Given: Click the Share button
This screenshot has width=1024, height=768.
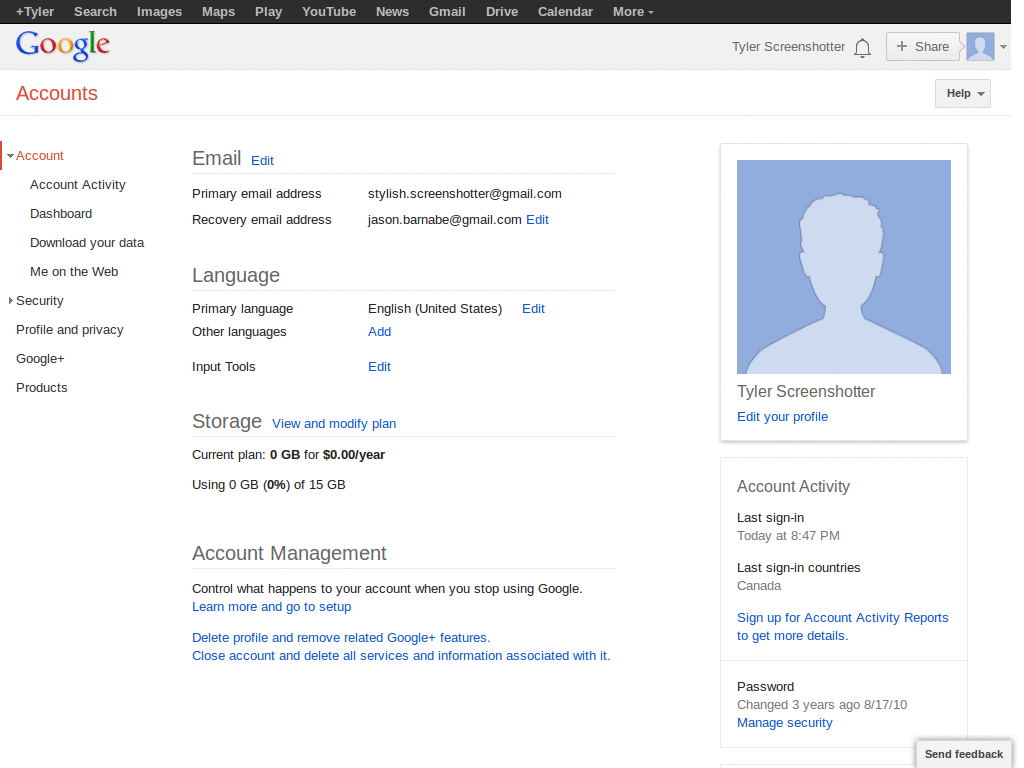Looking at the screenshot, I should pos(922,46).
